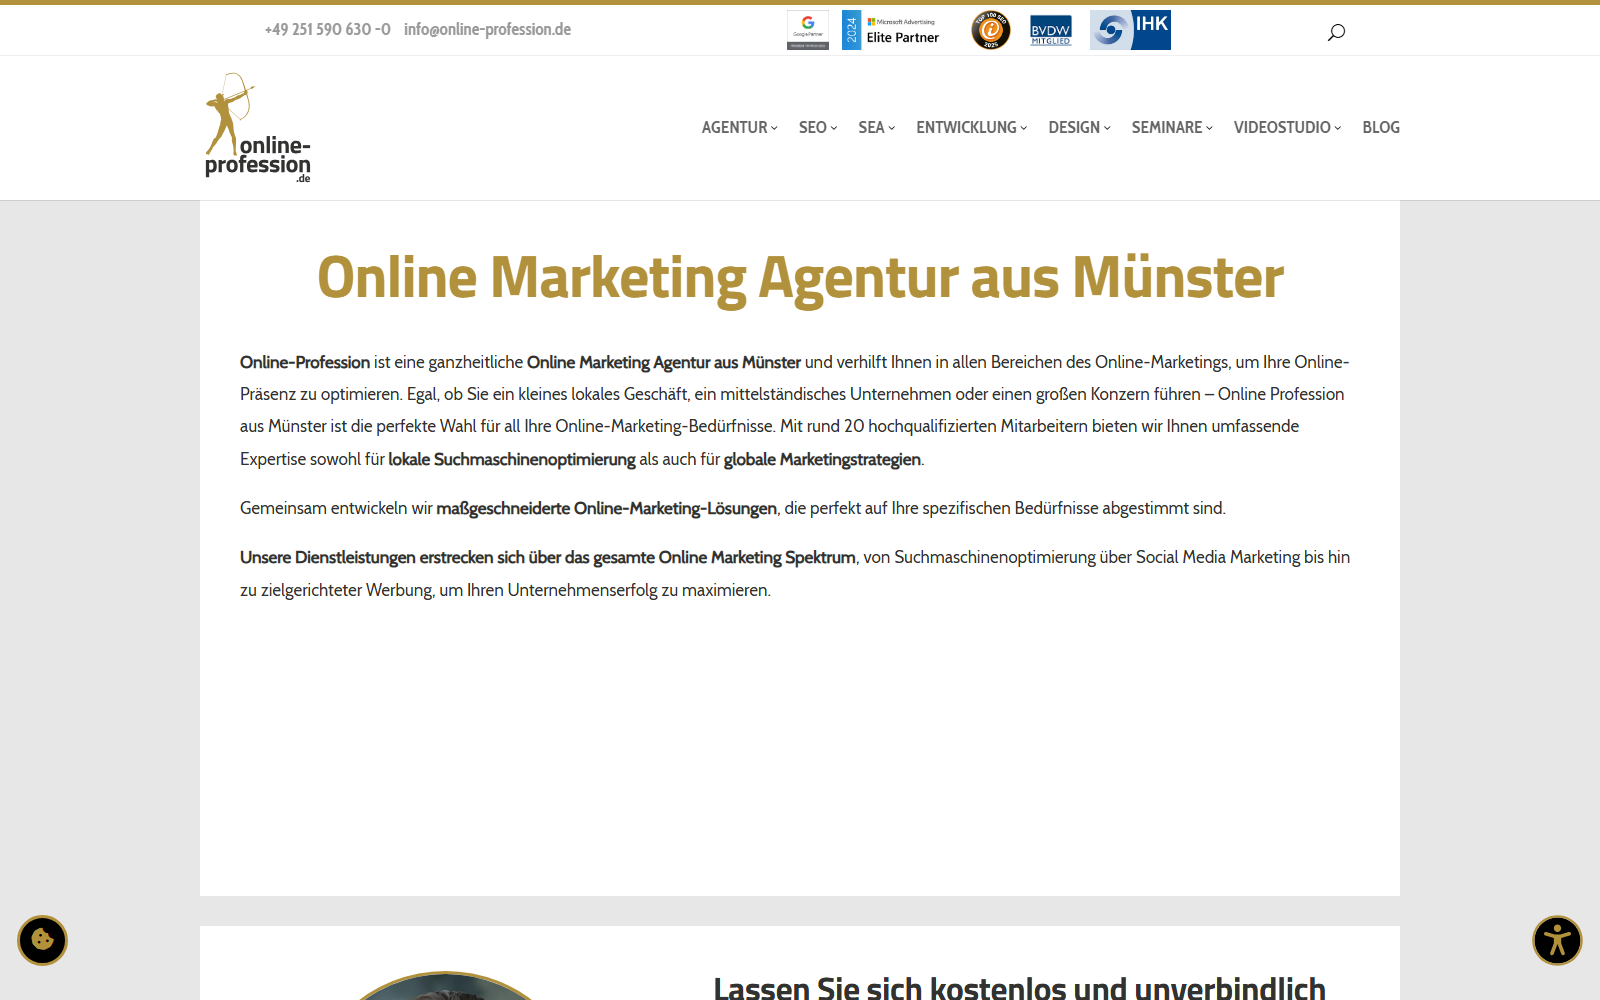Screen dimensions: 1600x1000
Task: Click the IHK logo badge
Action: [x=1130, y=30]
